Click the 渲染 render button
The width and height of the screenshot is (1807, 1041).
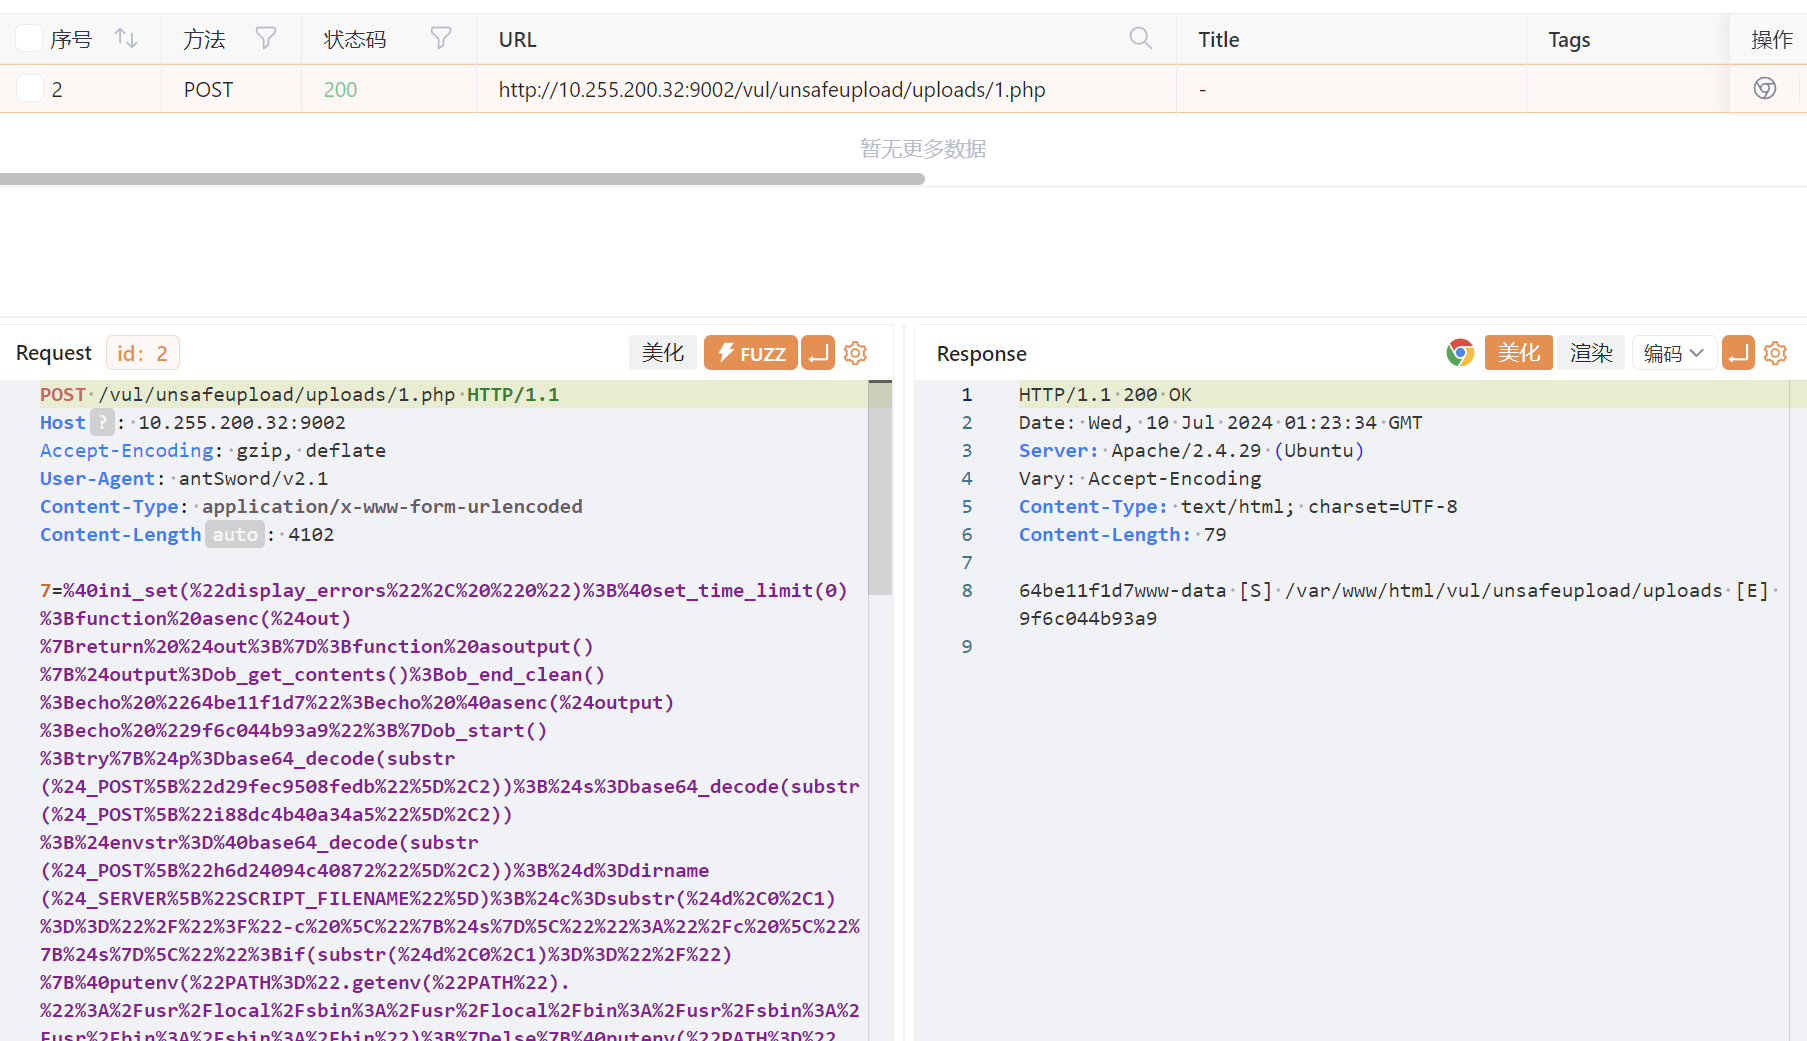pos(1591,353)
